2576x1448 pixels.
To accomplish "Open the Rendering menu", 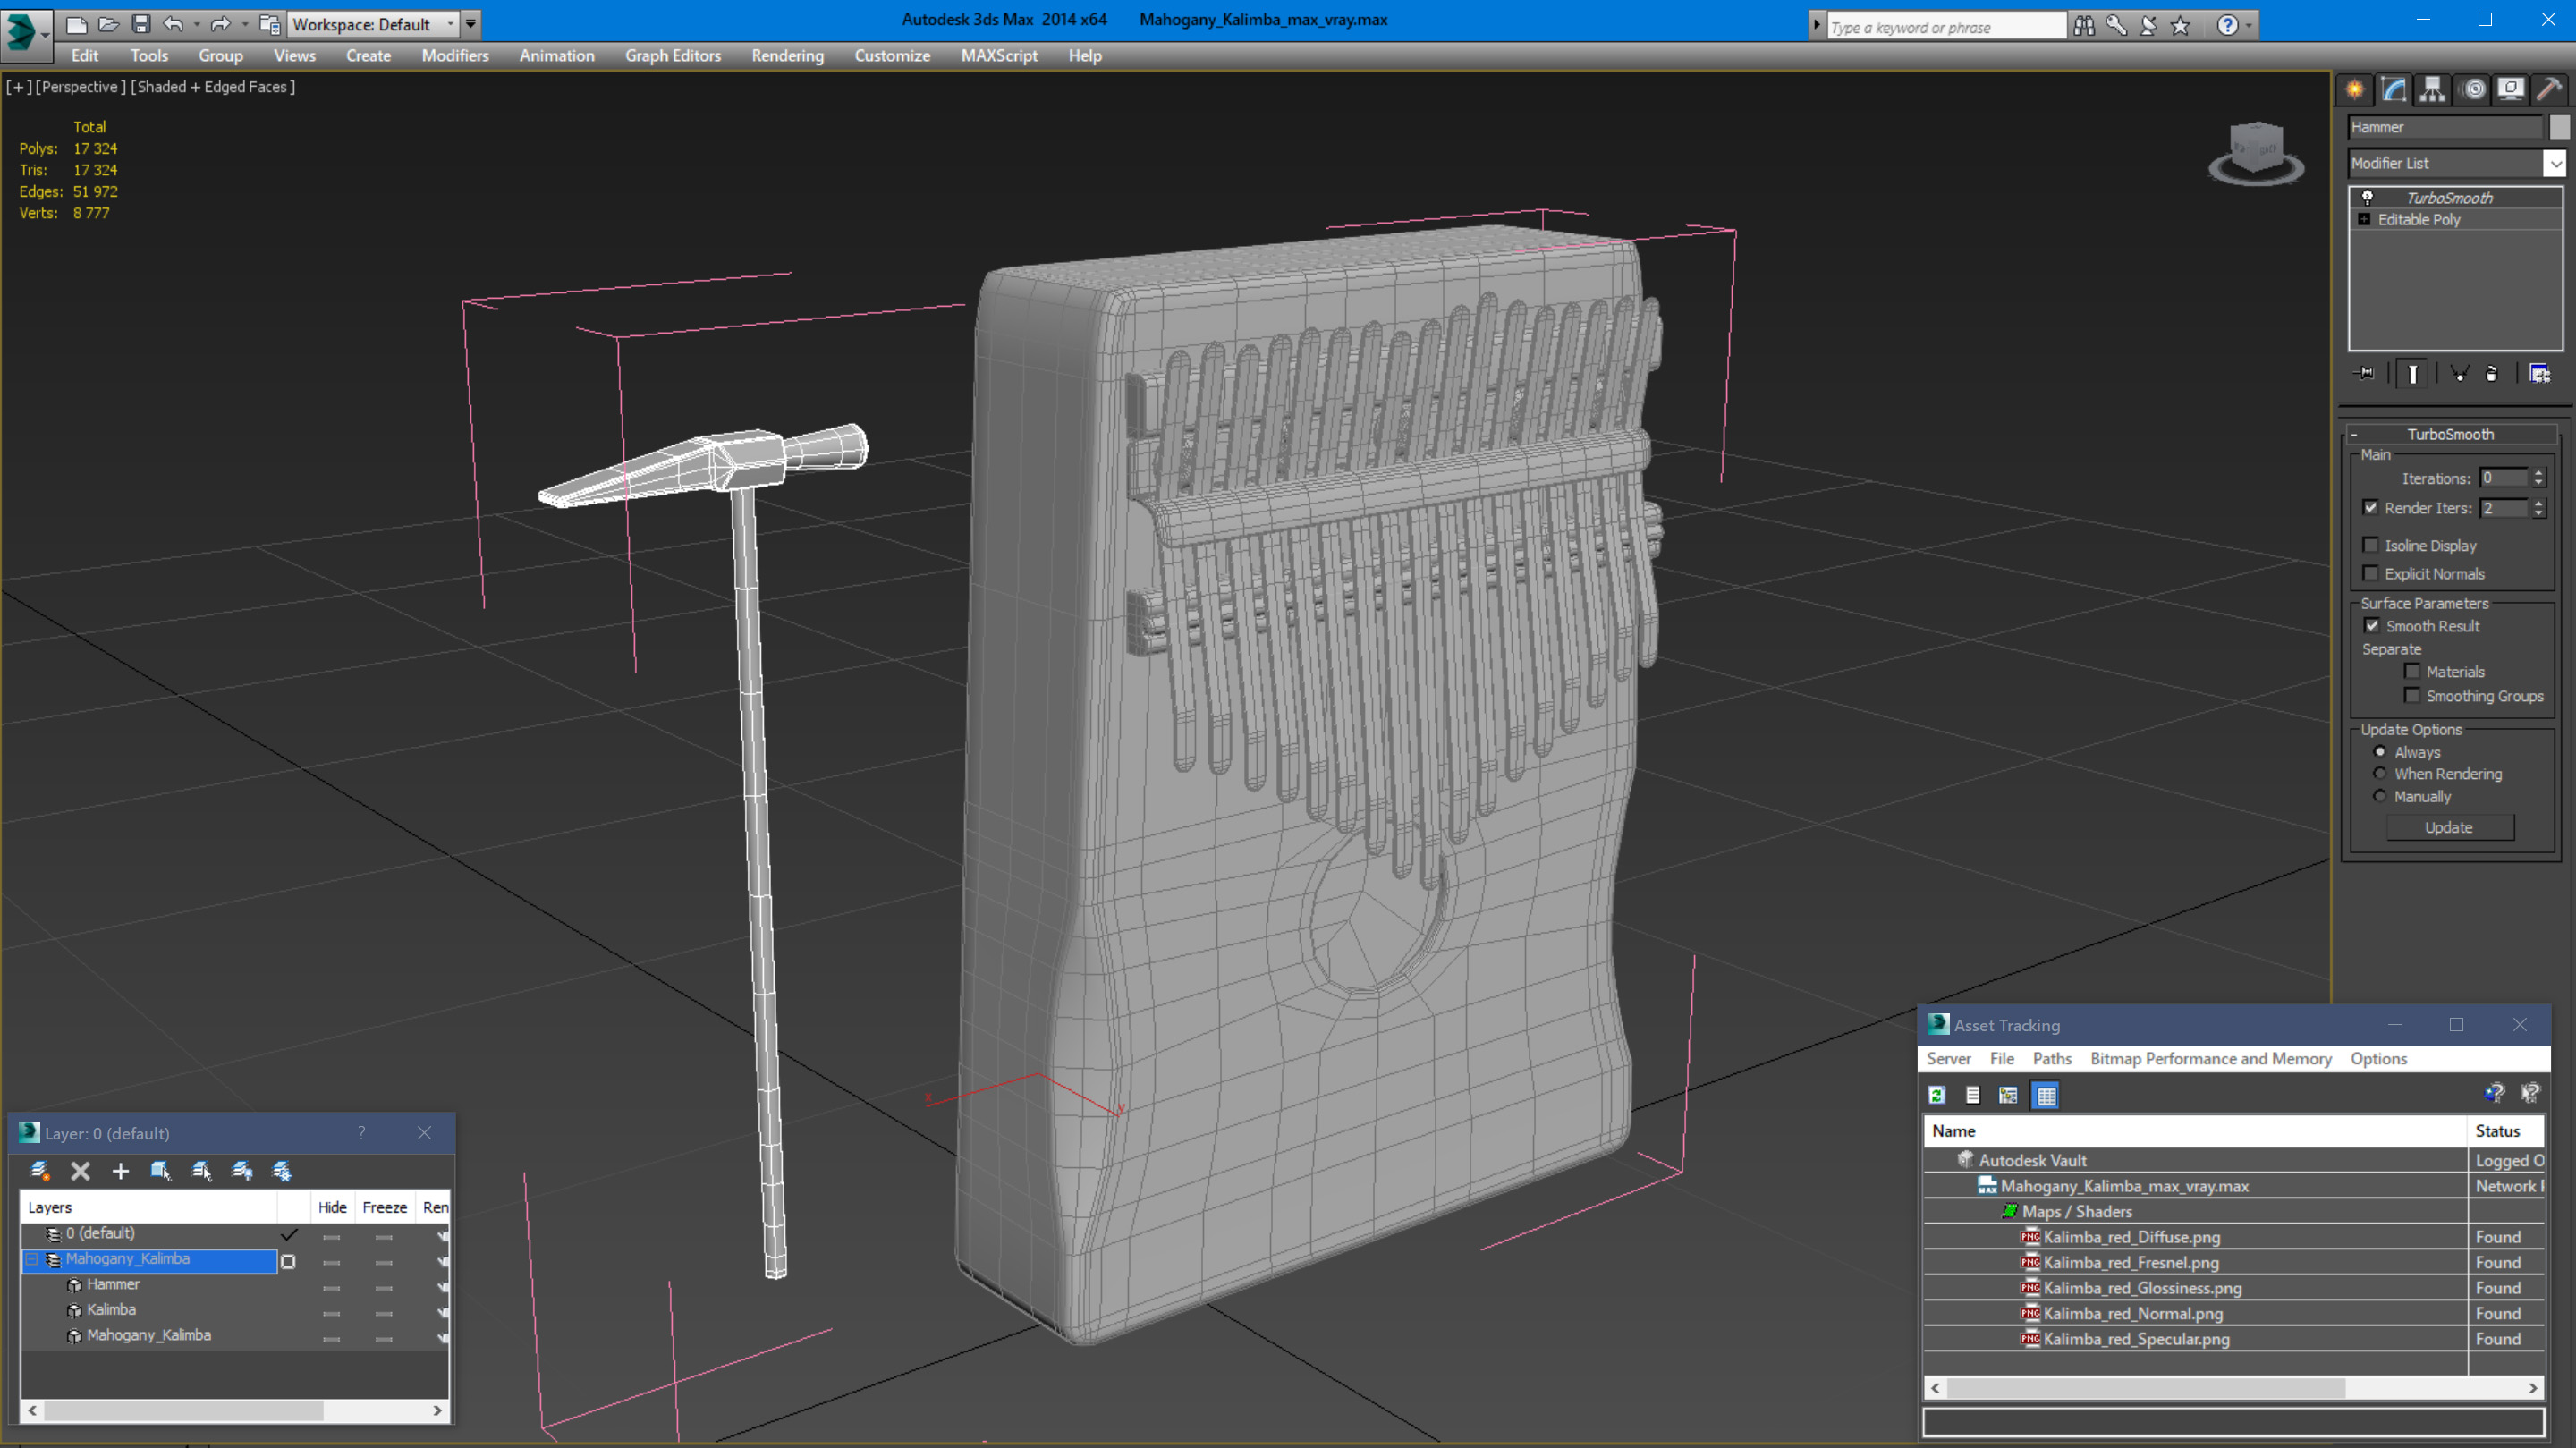I will pos(786,56).
